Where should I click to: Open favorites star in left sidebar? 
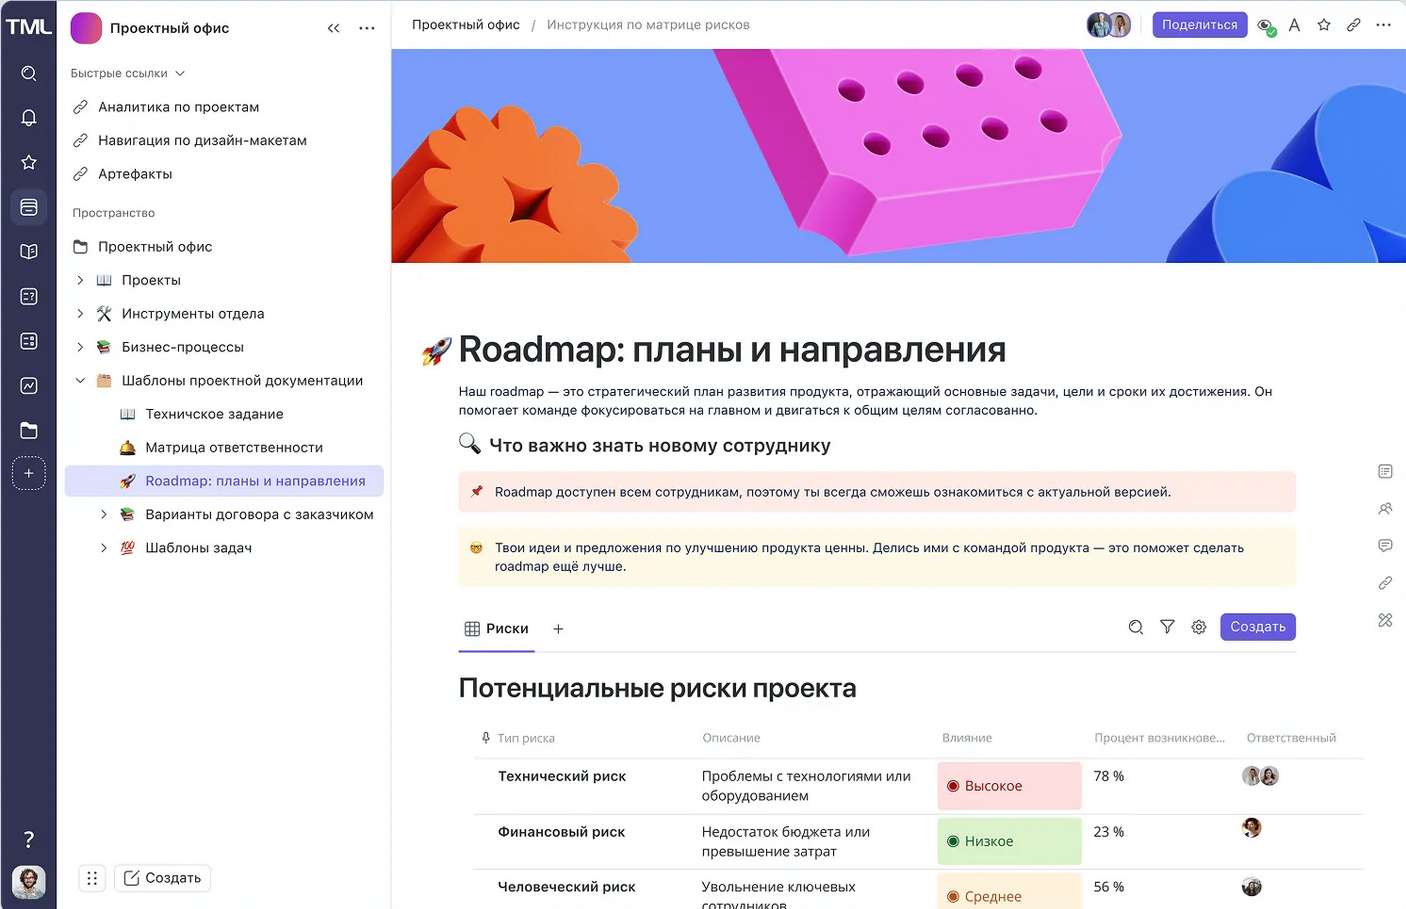tap(29, 162)
